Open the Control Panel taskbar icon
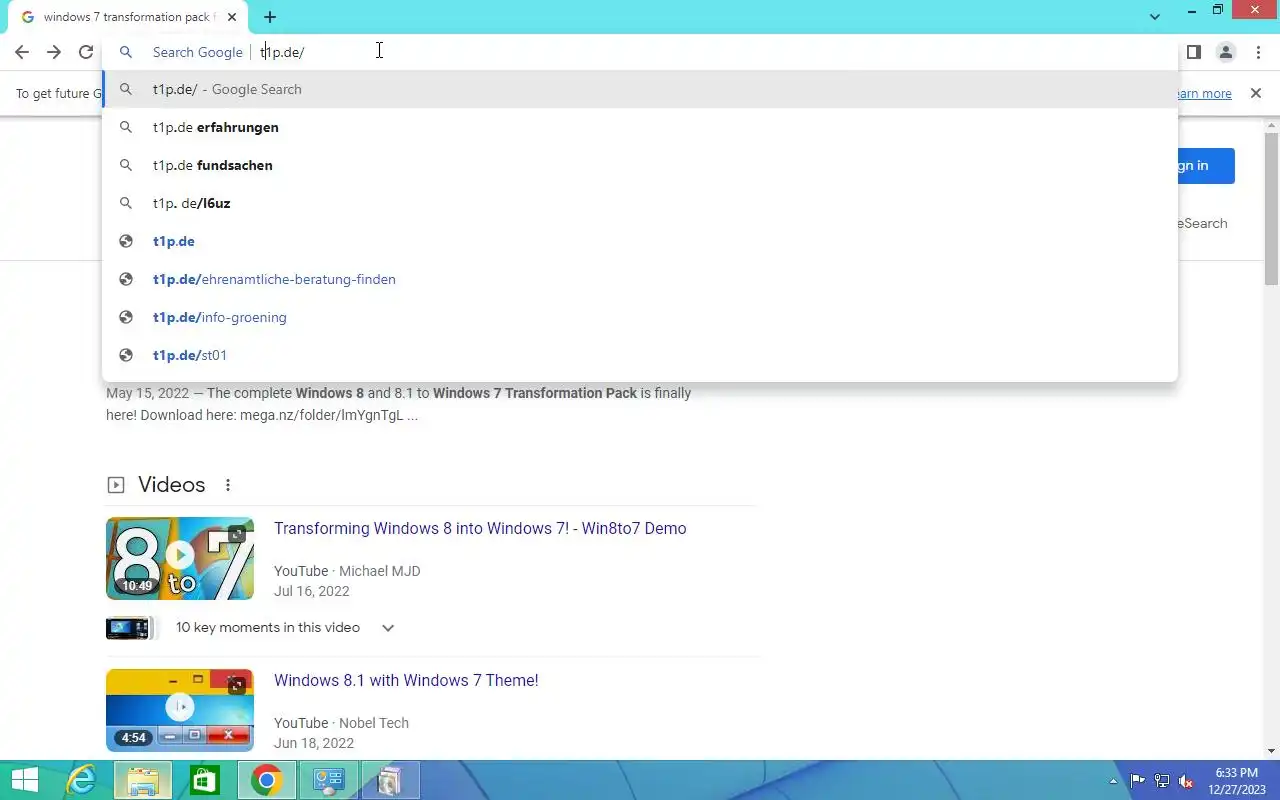Viewport: 1280px width, 800px height. point(328,780)
